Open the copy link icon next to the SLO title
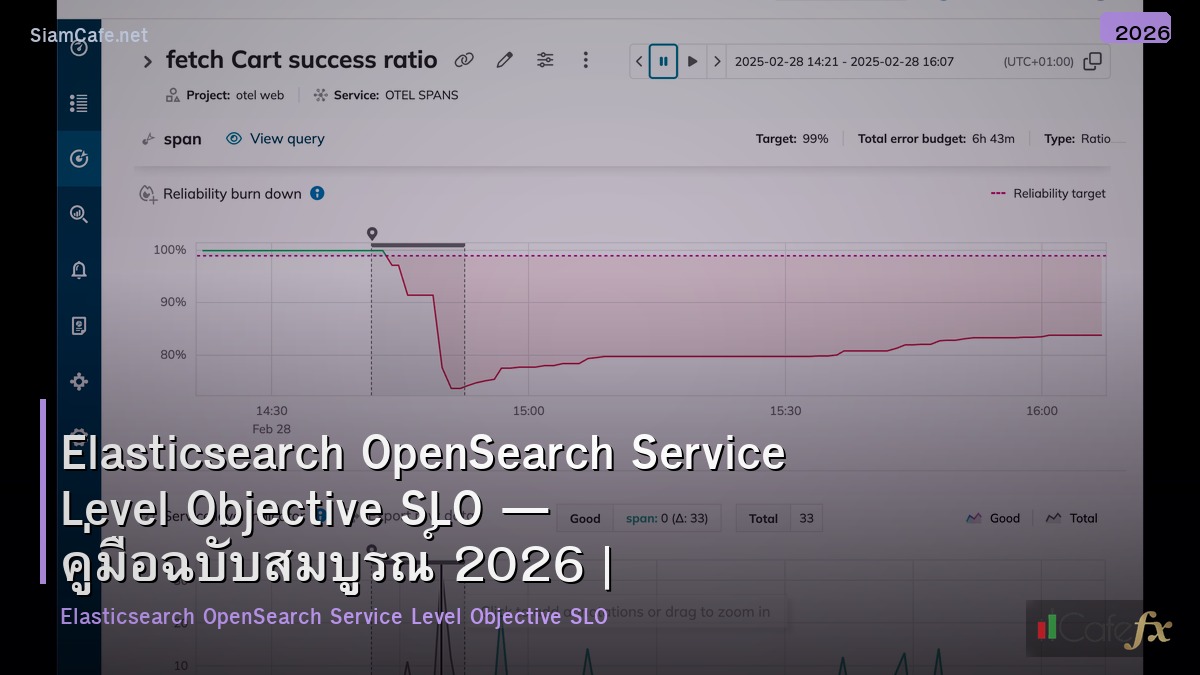 pos(464,60)
